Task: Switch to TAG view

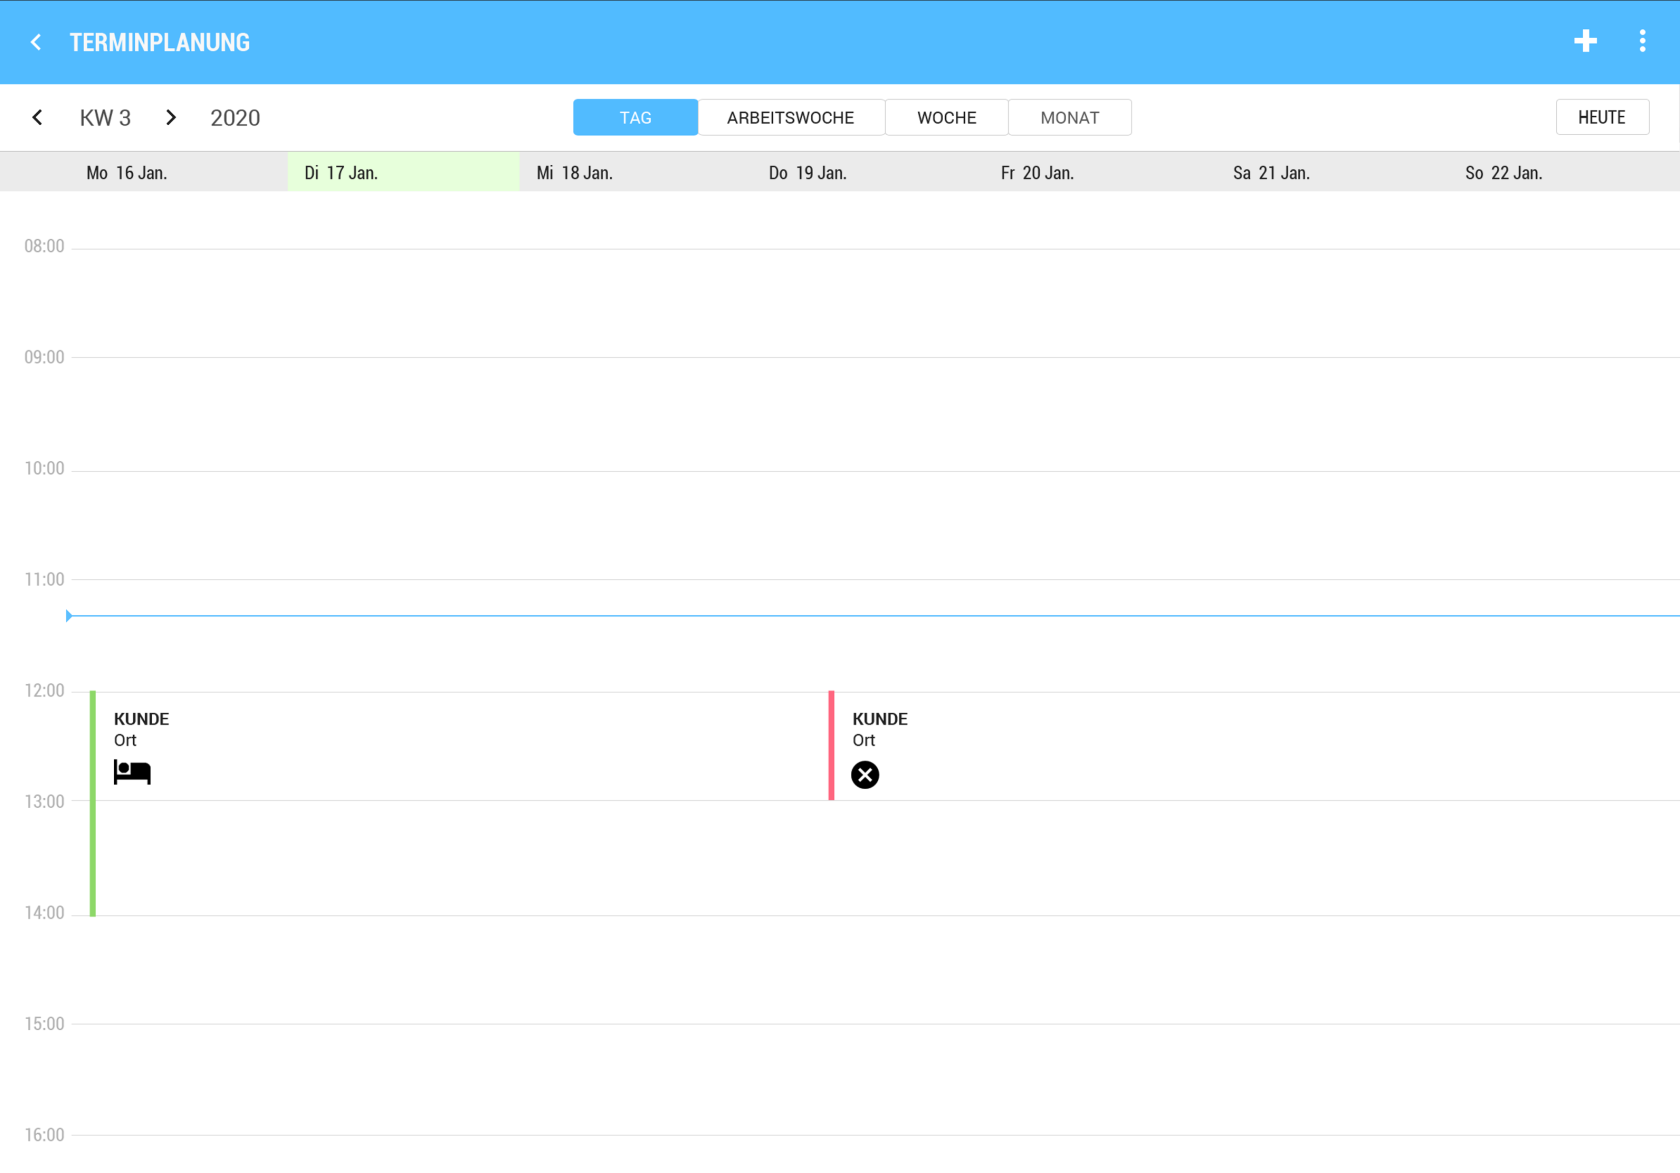Action: 635,118
